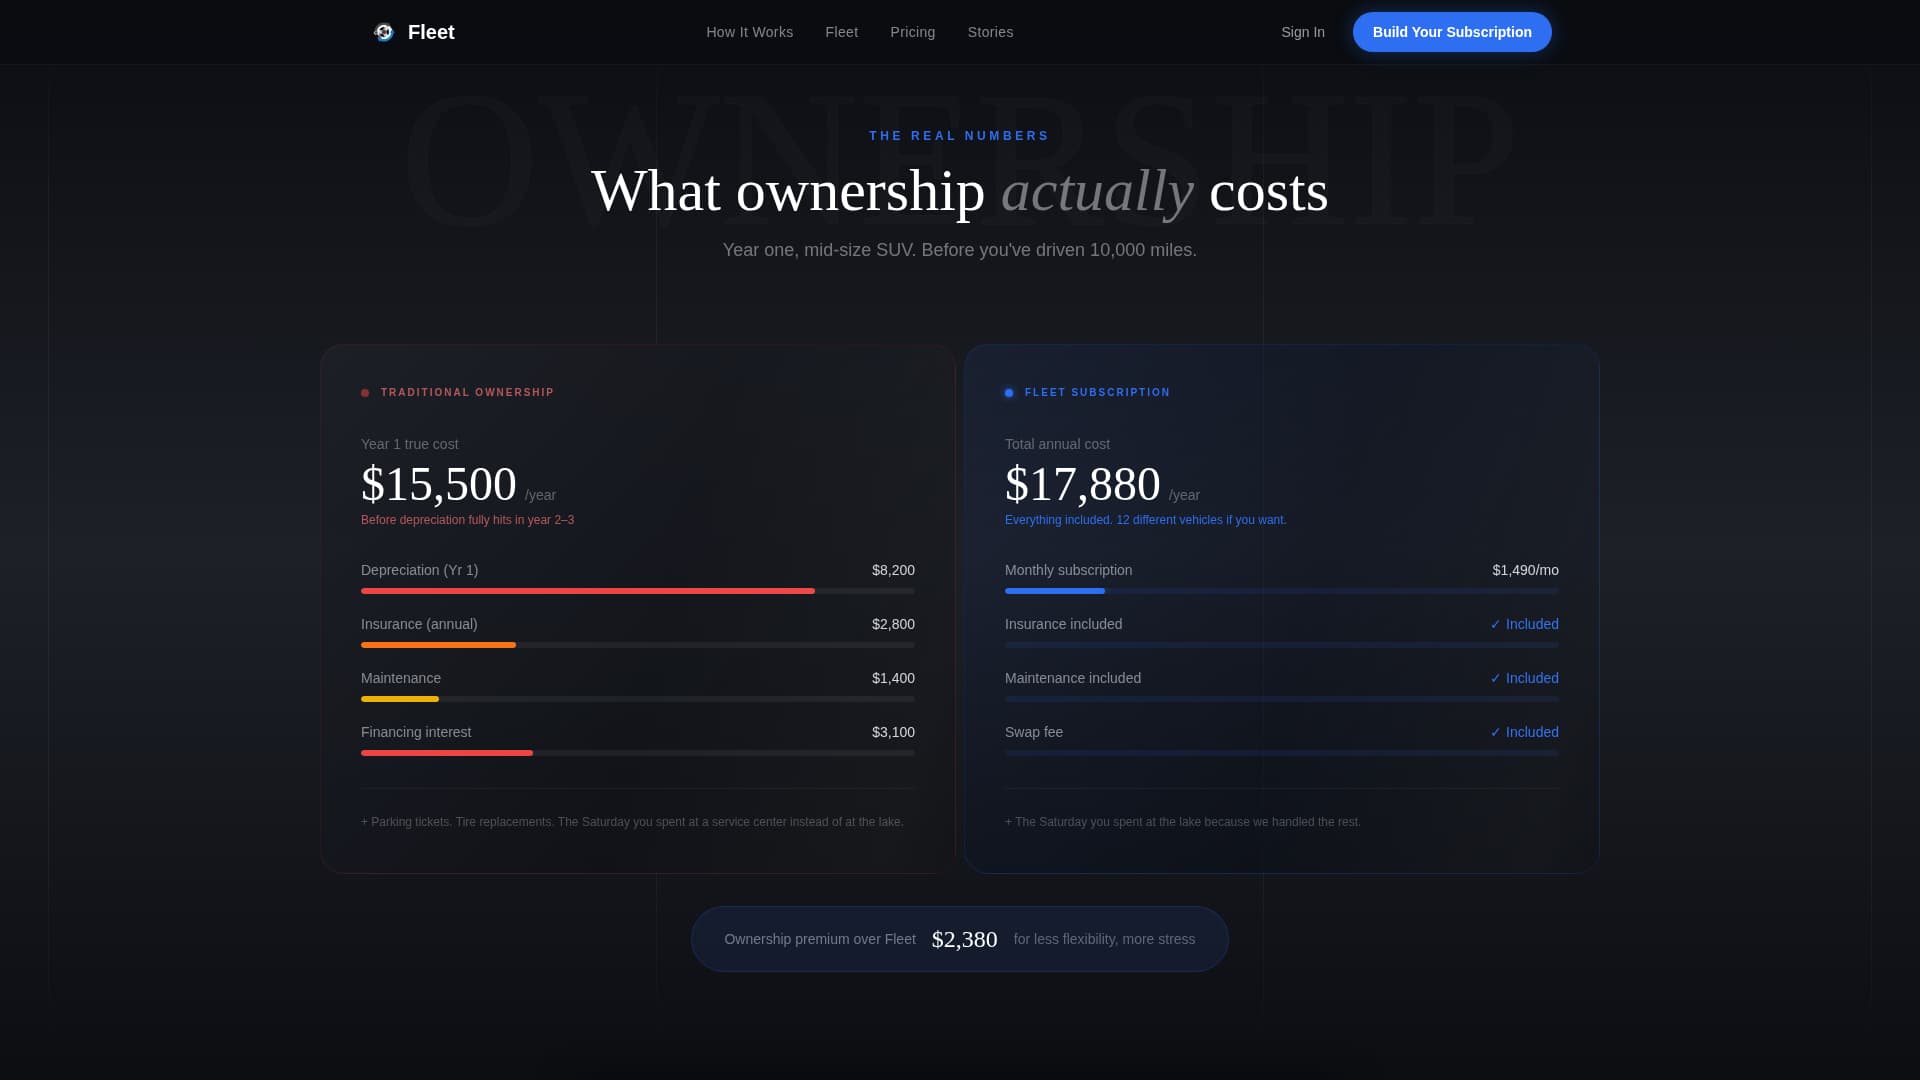Screen dimensions: 1920x1080
Task: Select the $17,880 total annual cost
Action: 1083,485
